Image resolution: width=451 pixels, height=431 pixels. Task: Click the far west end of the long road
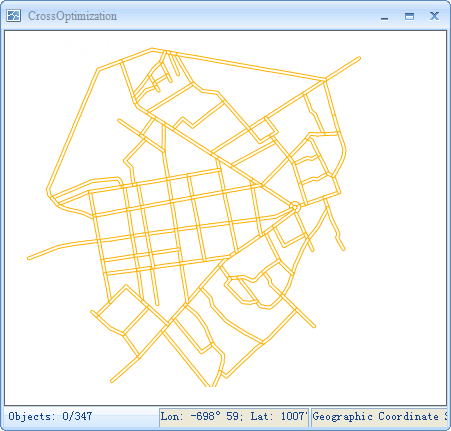click(x=29, y=258)
